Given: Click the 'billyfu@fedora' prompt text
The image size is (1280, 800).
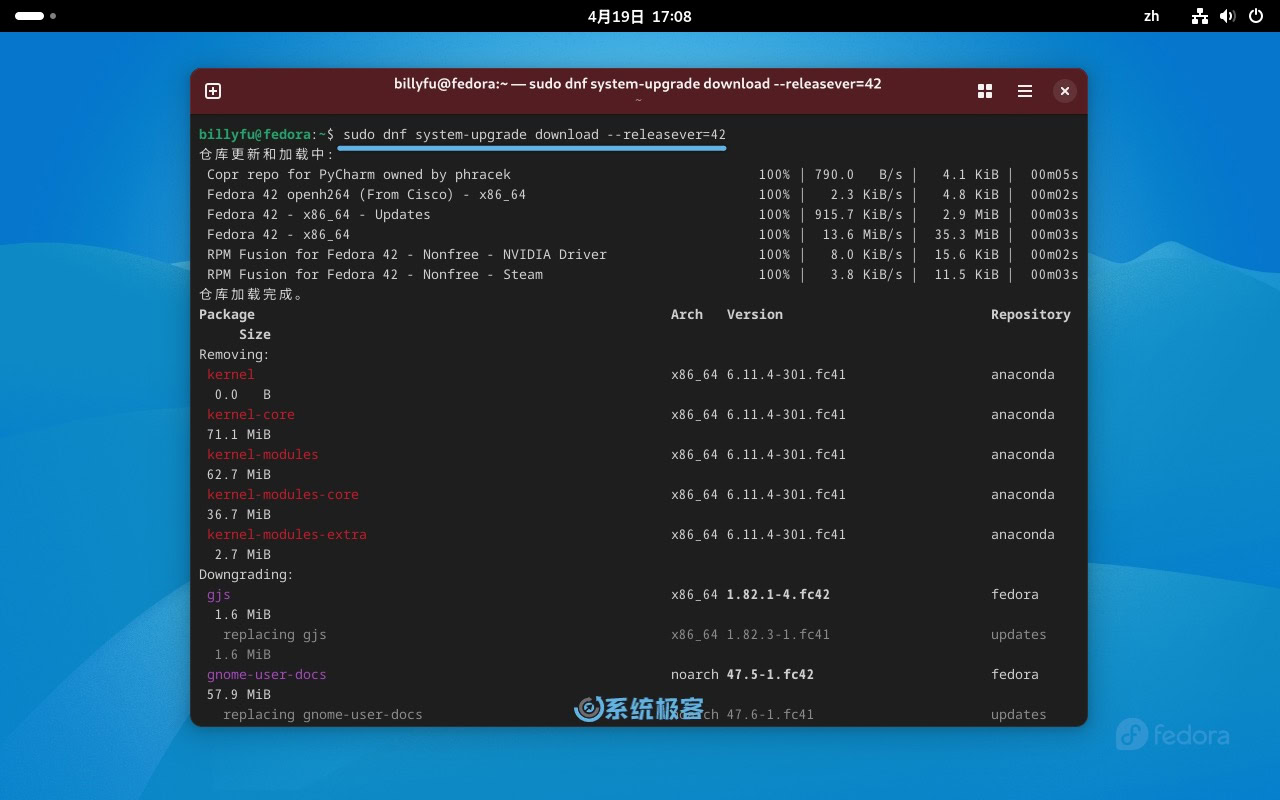Looking at the screenshot, I should tap(255, 134).
